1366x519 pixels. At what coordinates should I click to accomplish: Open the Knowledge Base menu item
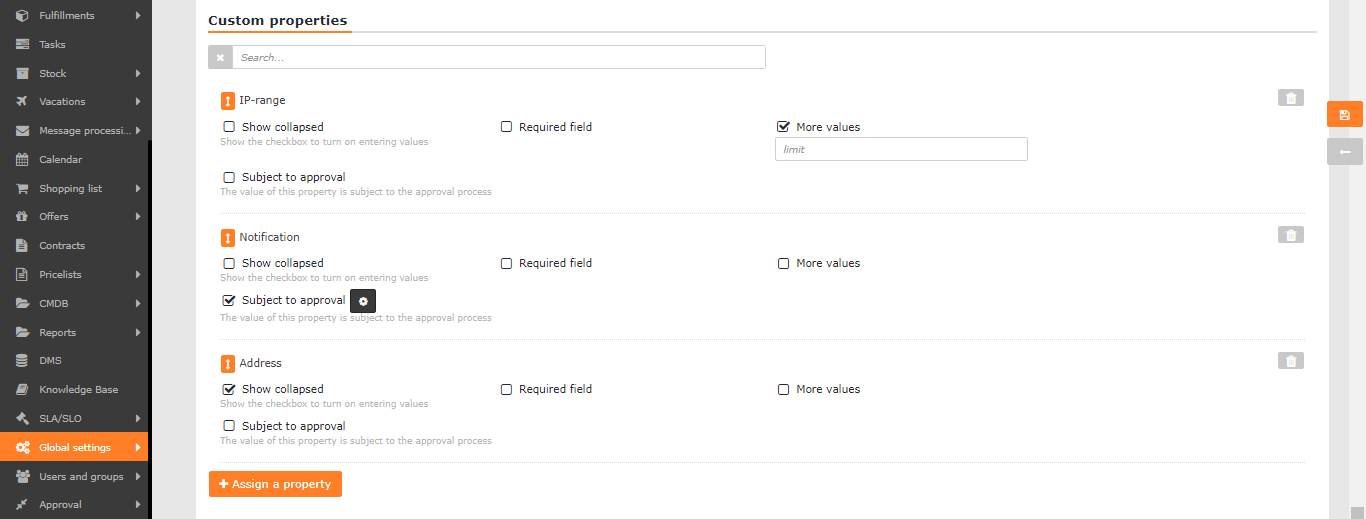pos(74,389)
